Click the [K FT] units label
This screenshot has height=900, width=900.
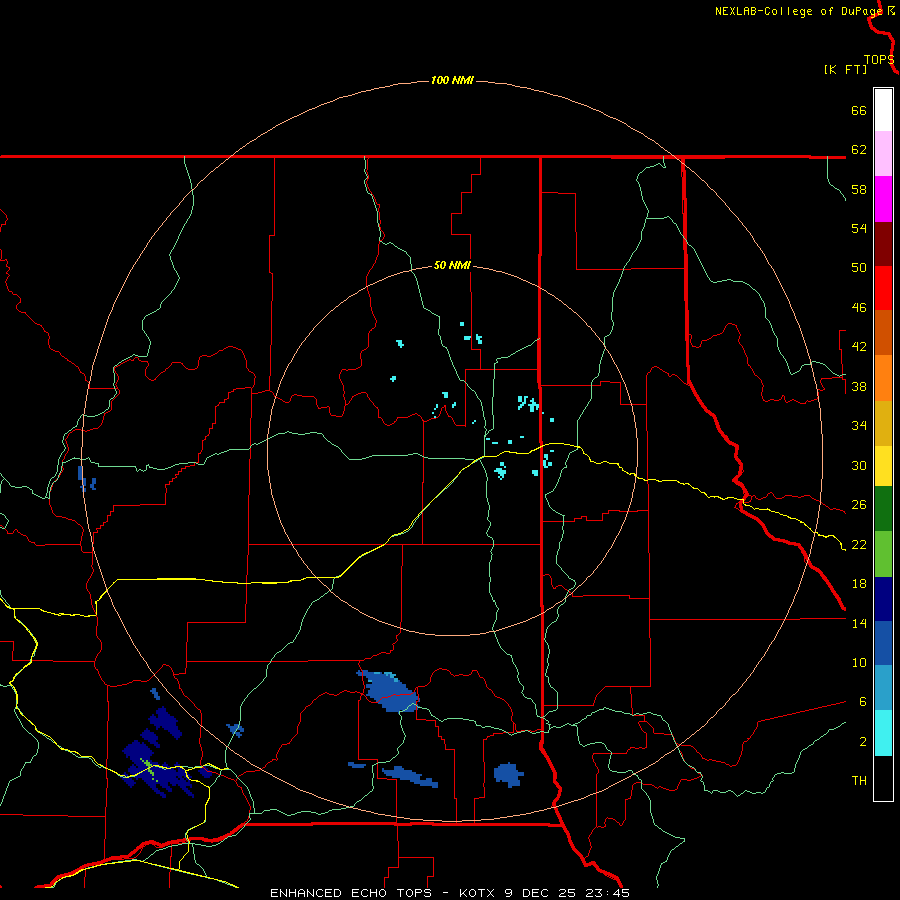(x=845, y=70)
